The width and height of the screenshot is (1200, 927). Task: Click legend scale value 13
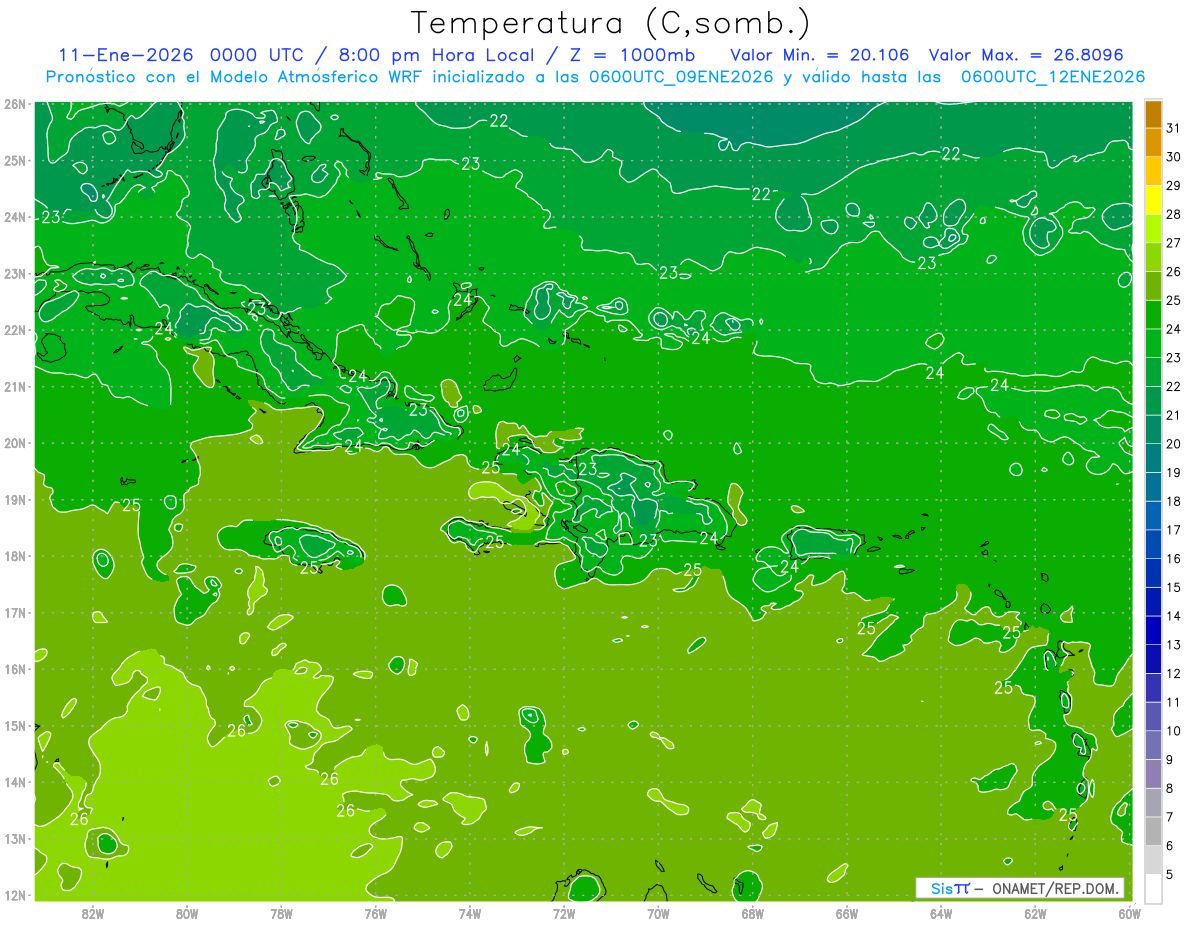[x=1174, y=645]
